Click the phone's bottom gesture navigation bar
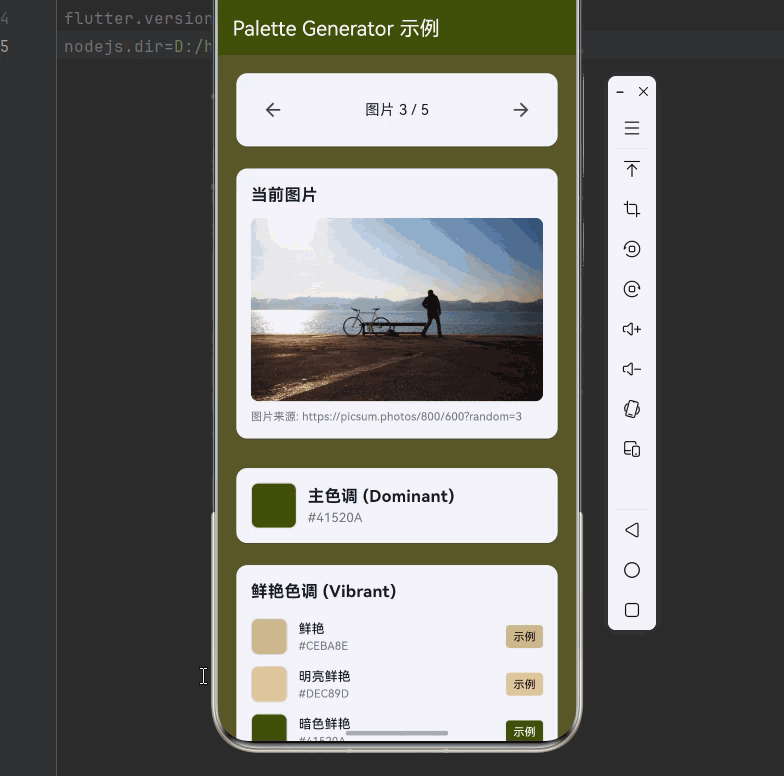 (397, 734)
